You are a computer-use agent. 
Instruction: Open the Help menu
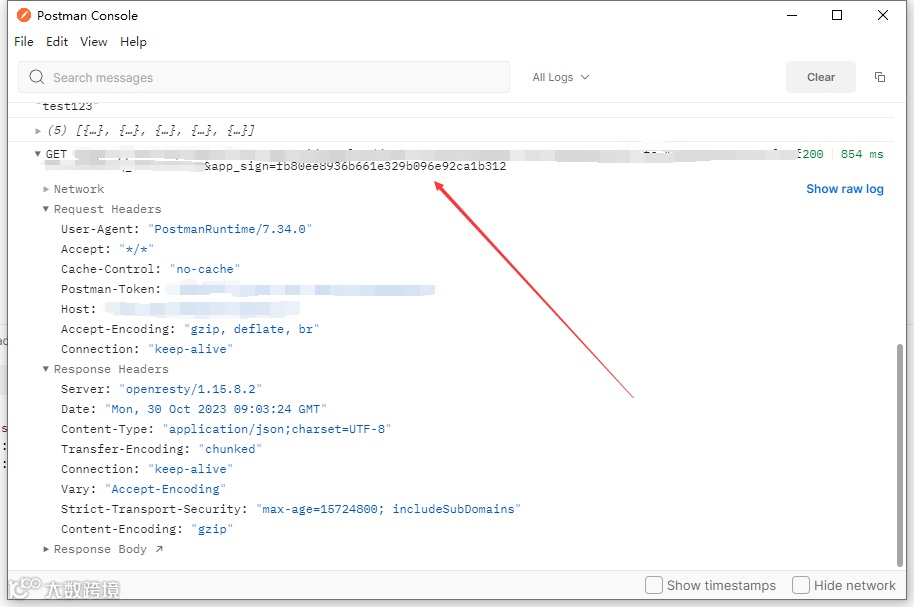pos(133,42)
